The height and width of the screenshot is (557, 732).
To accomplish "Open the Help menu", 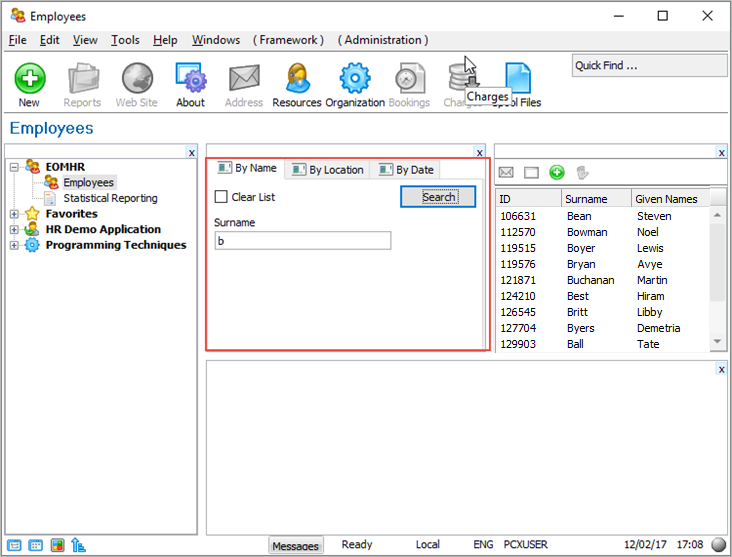I will pos(165,40).
